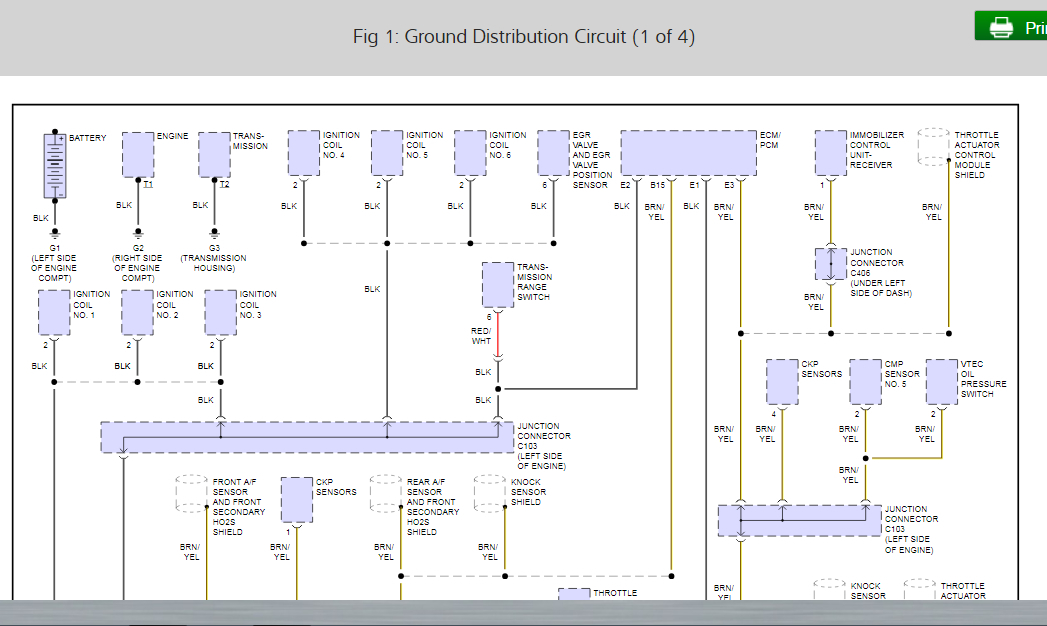
Task: Select the Transmission component box
Action: pyautogui.click(x=214, y=153)
